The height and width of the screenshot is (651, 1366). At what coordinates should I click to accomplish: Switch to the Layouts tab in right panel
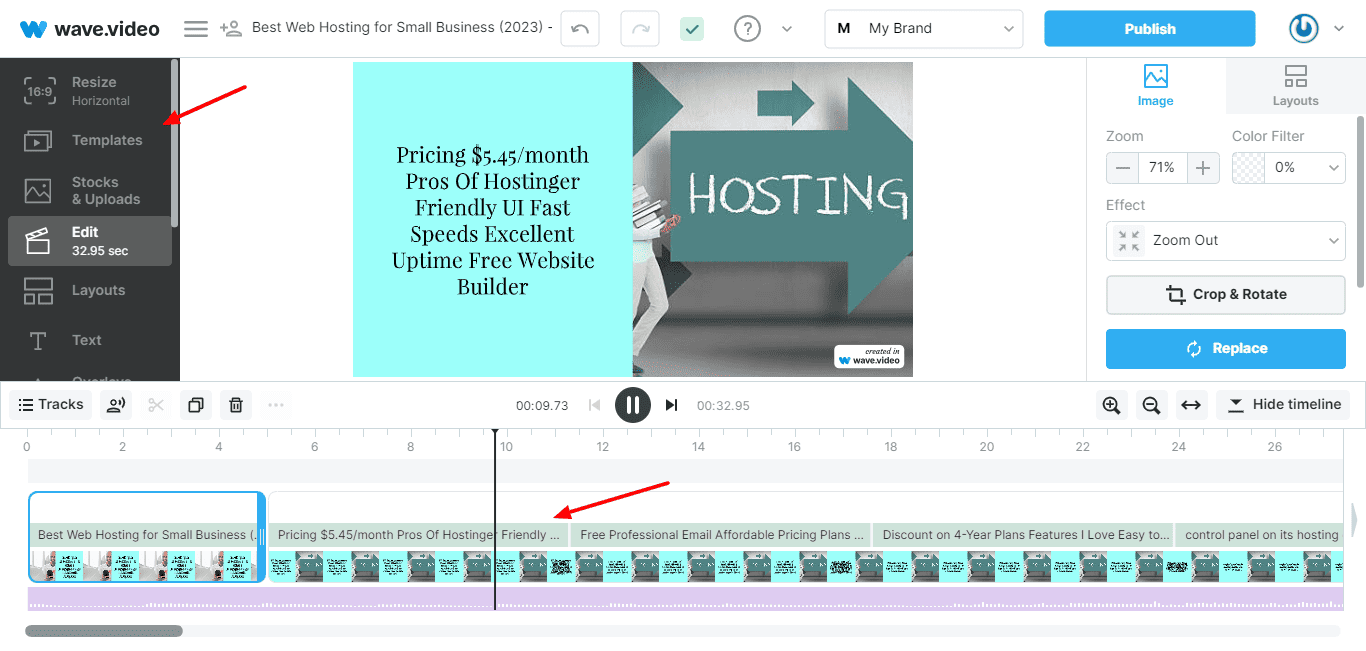point(1295,86)
